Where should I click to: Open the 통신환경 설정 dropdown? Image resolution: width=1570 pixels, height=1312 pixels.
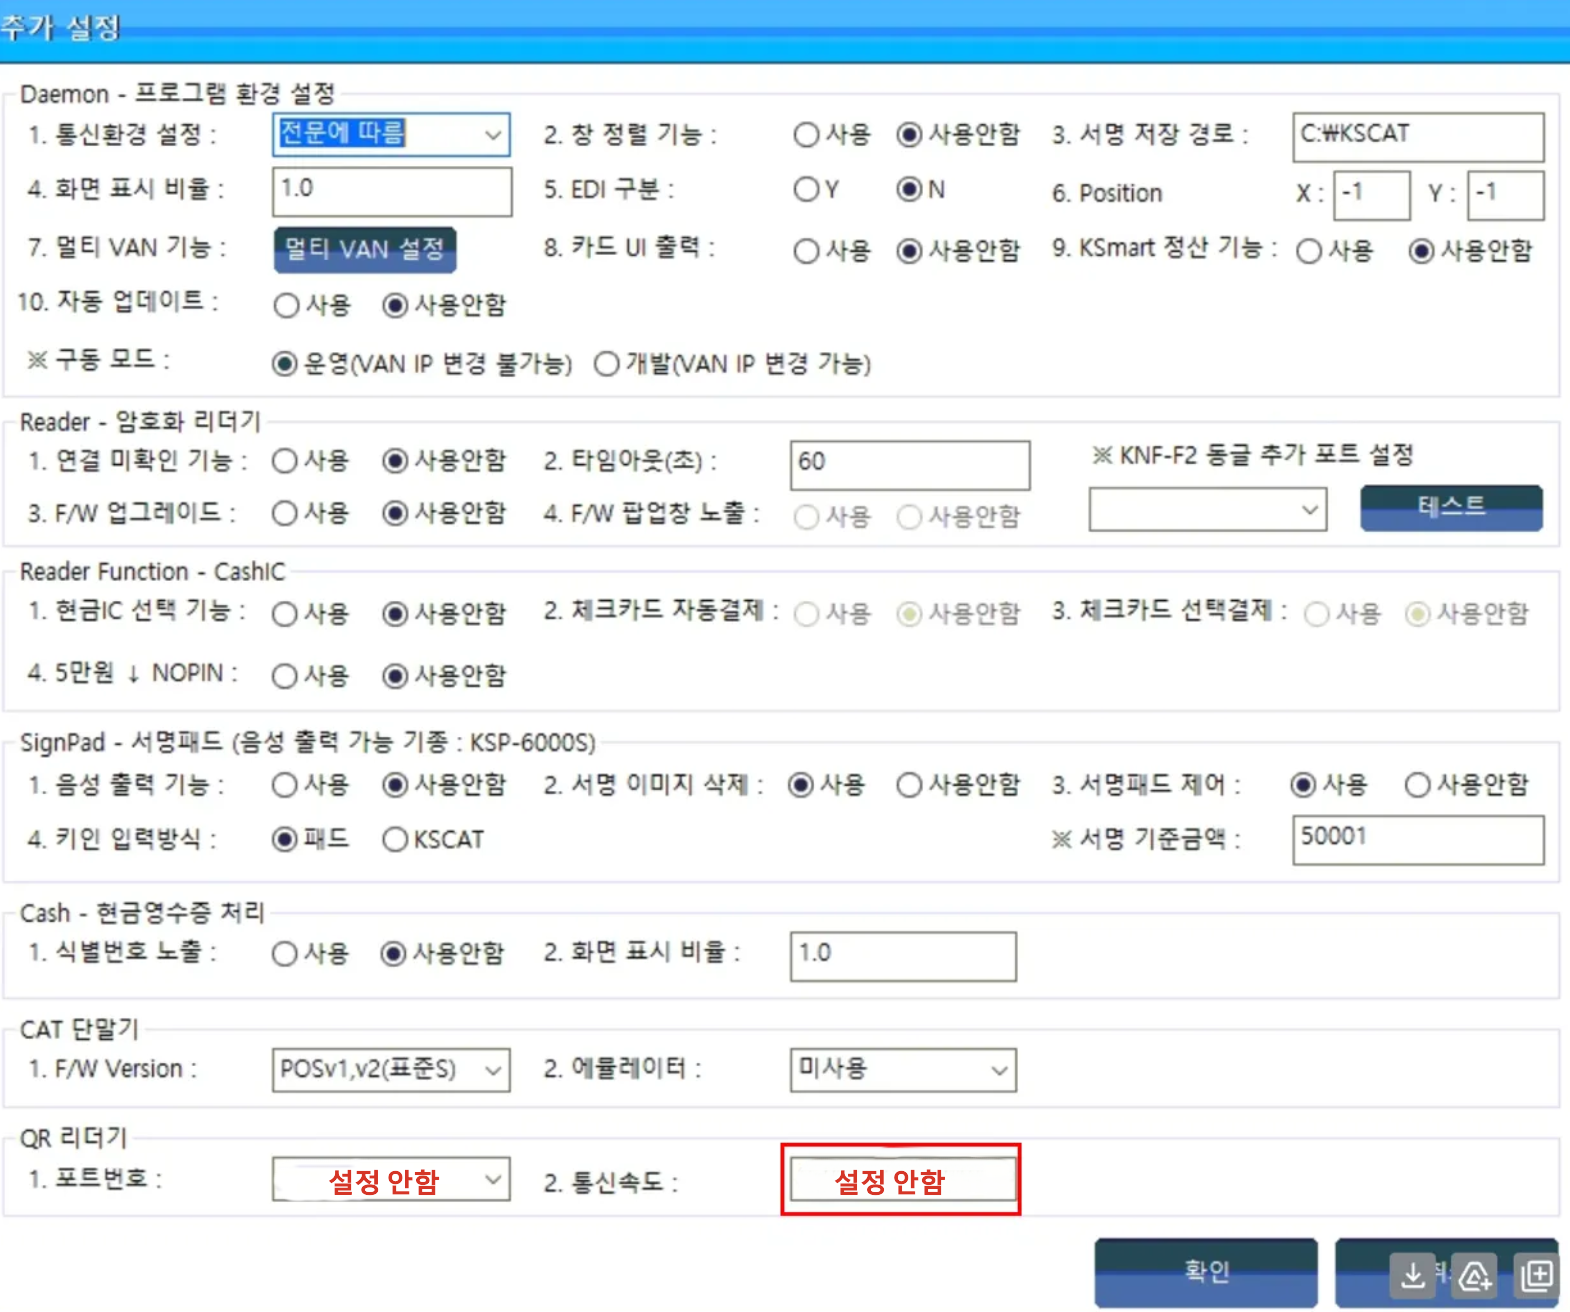click(391, 134)
